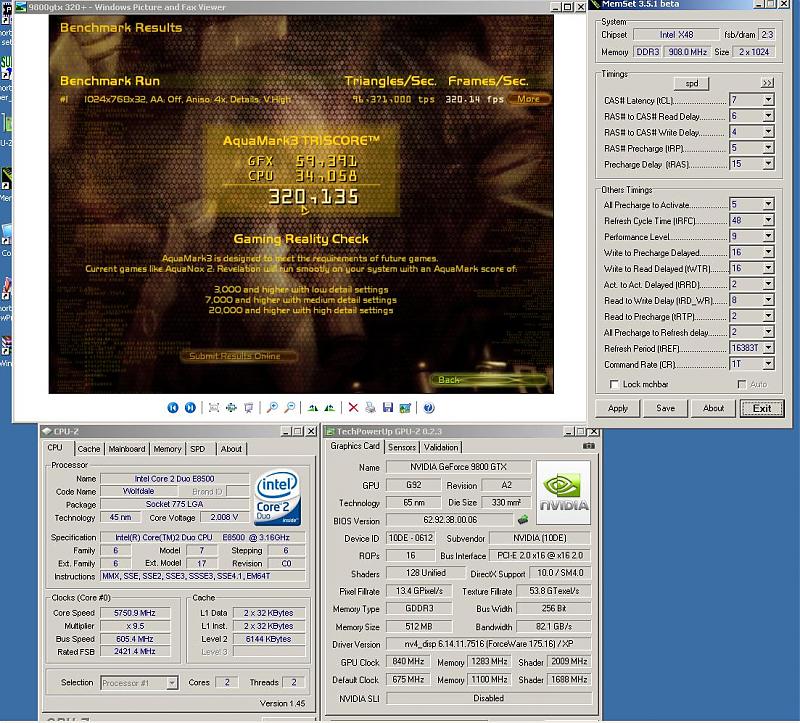This screenshot has width=800, height=723.
Task: Click the Best Fit icon in viewer toolbar
Action: click(x=214, y=407)
